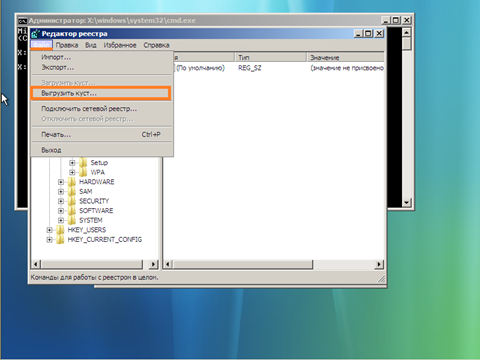This screenshot has height=360, width=480.
Task: Click the values pane horizontal scrollbar thumb
Action: [x=242, y=264]
